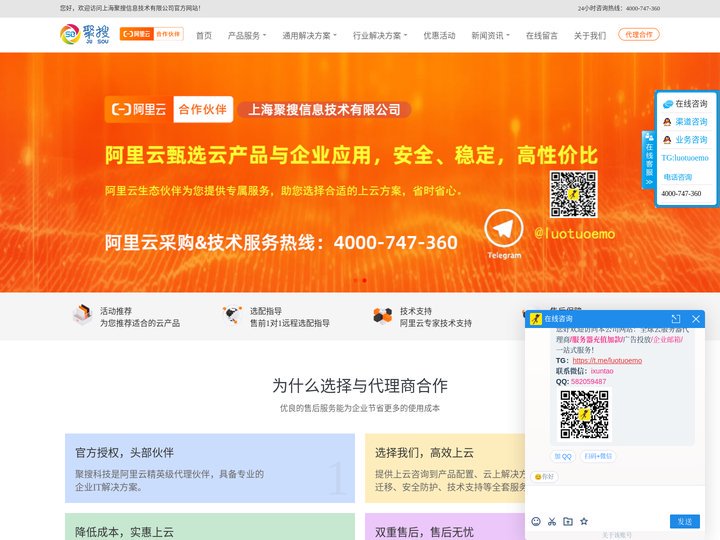Click the 阿里云 合作伙伴 badge in header
The image size is (720, 540).
click(x=152, y=34)
